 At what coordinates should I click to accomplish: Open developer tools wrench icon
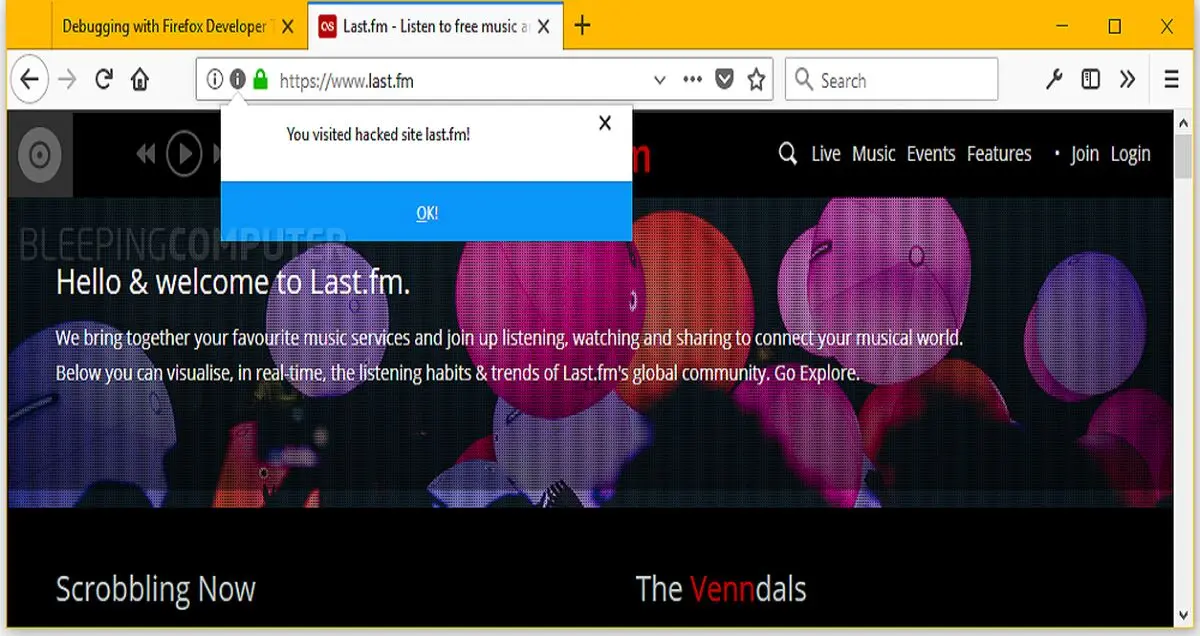(x=1053, y=80)
